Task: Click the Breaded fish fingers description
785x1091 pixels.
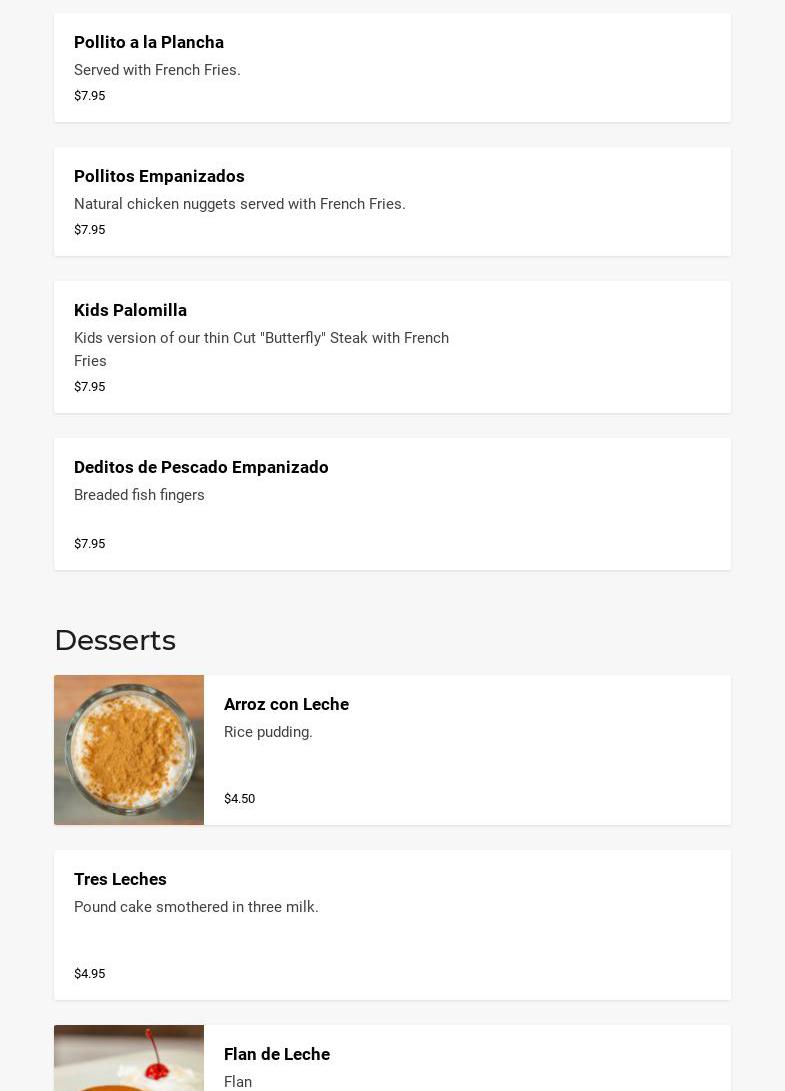Action: [139, 495]
